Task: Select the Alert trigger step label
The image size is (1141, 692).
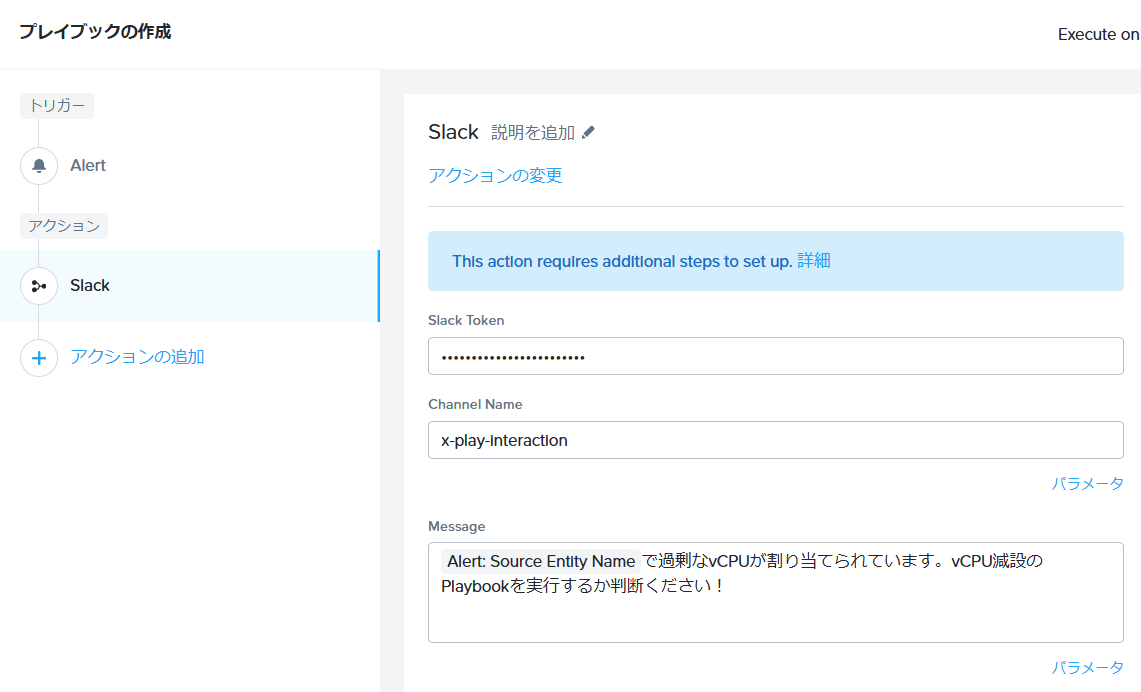Action: [x=88, y=166]
